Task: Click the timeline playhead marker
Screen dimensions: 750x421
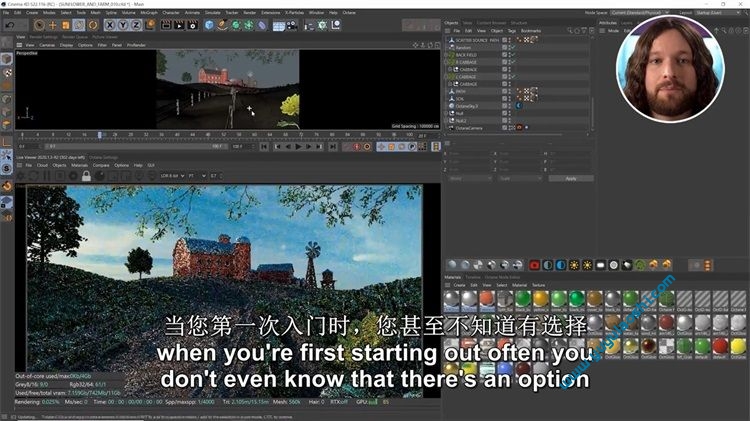Action: point(100,135)
